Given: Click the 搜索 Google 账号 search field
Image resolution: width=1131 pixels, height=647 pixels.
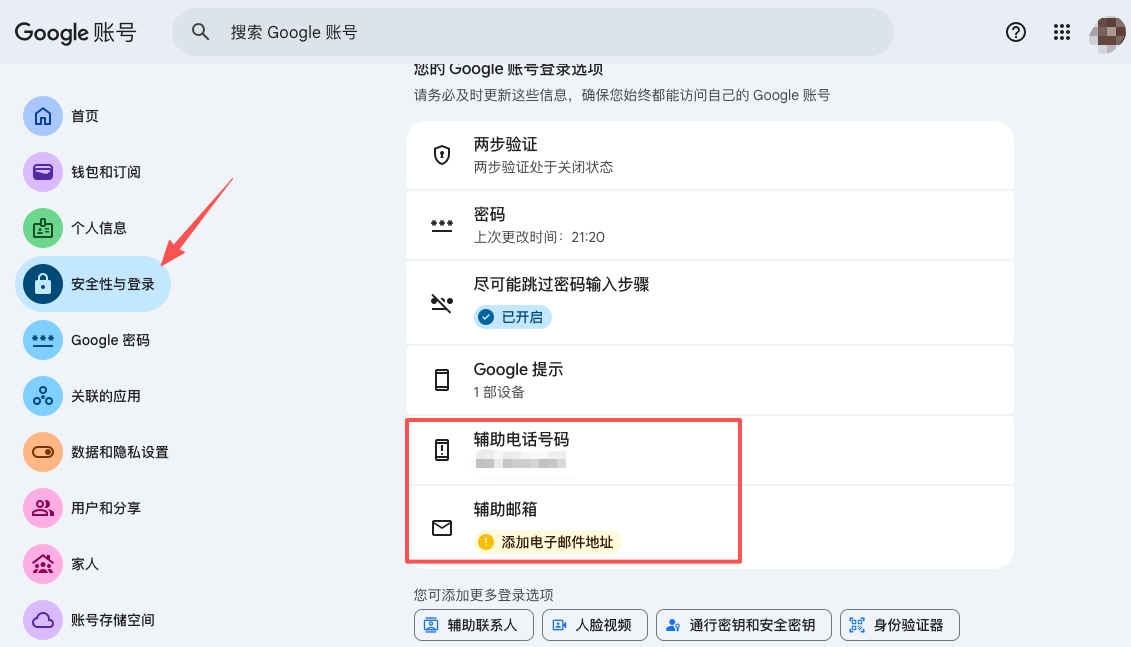Looking at the screenshot, I should click(532, 32).
